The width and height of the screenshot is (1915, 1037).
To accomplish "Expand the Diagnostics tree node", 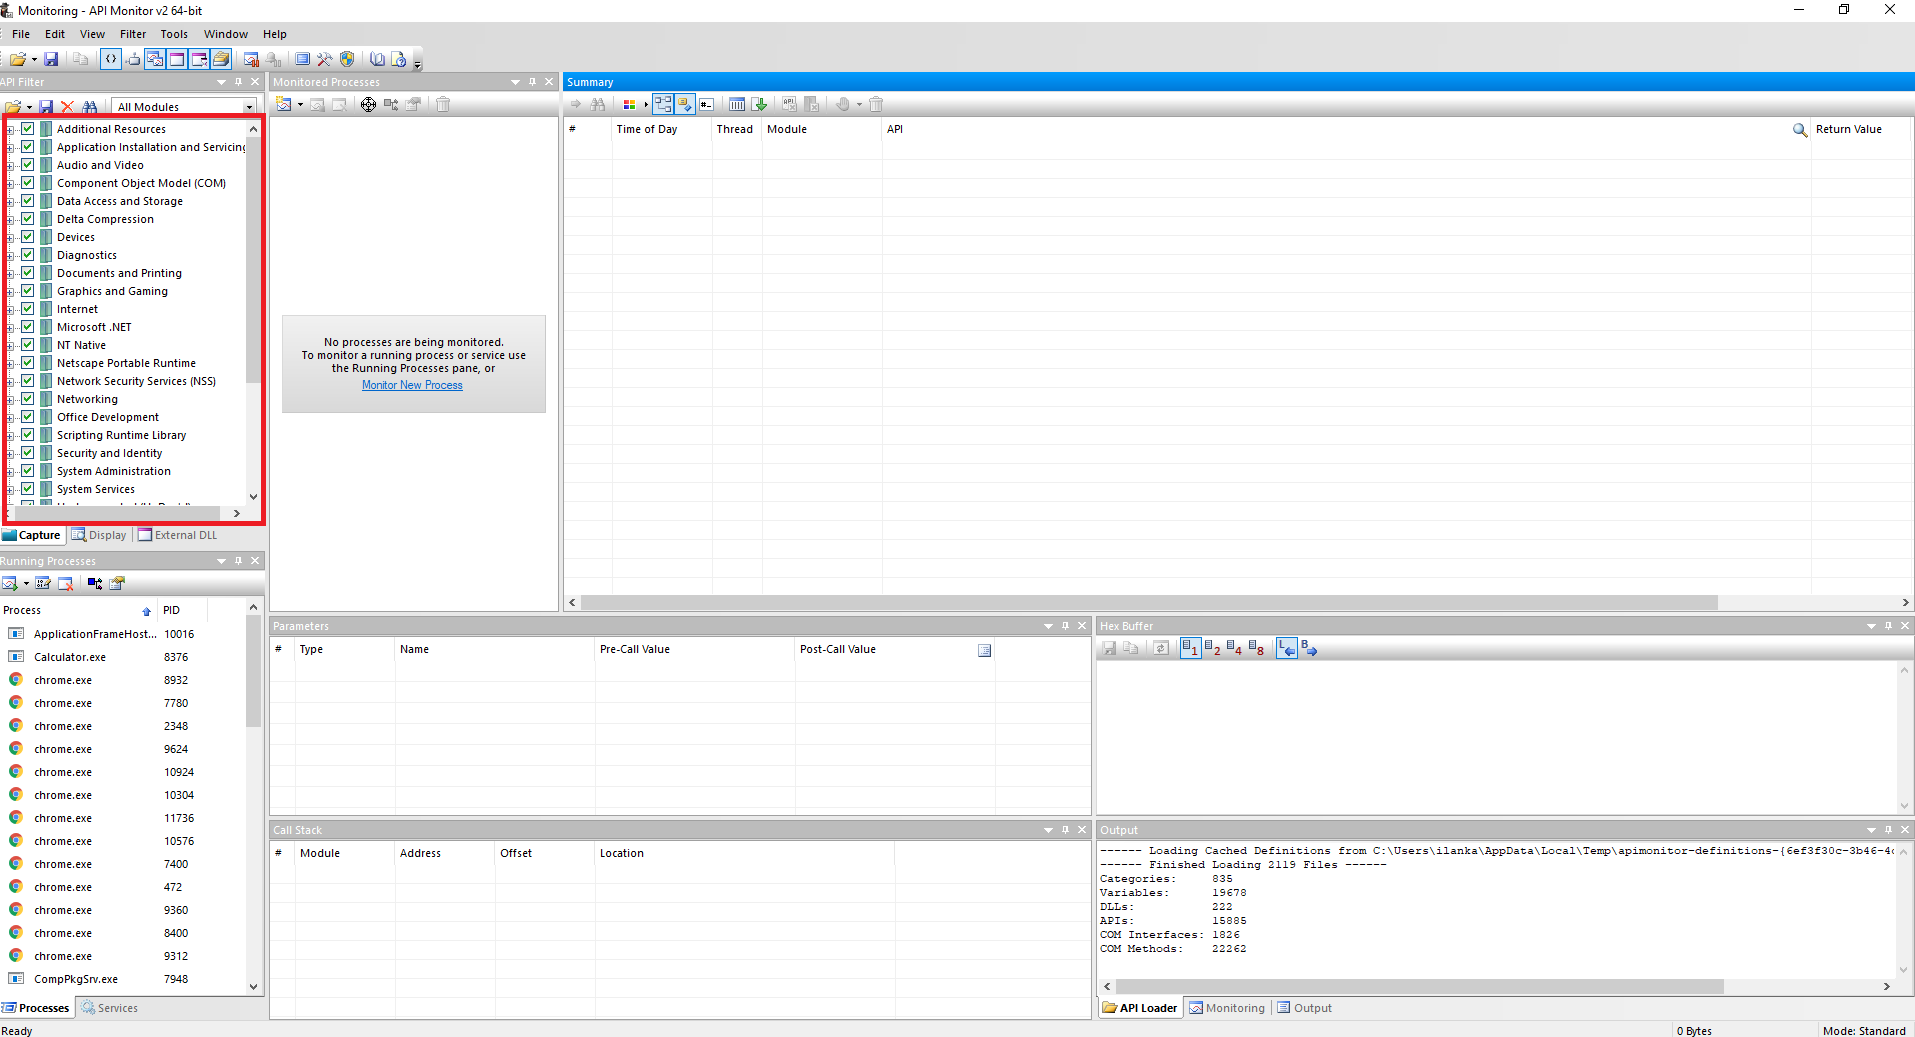I will coord(10,256).
